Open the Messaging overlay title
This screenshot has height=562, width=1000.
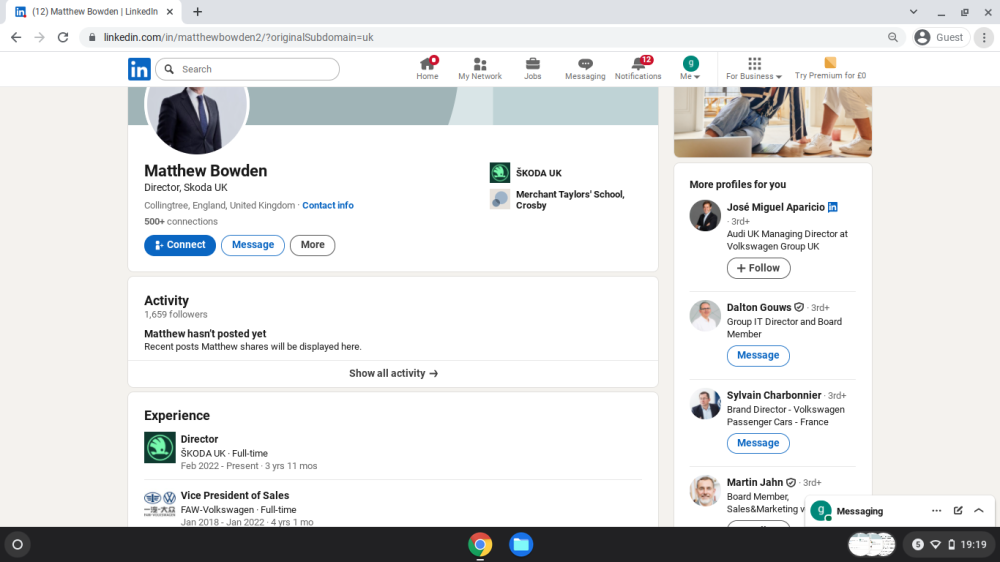tap(860, 512)
